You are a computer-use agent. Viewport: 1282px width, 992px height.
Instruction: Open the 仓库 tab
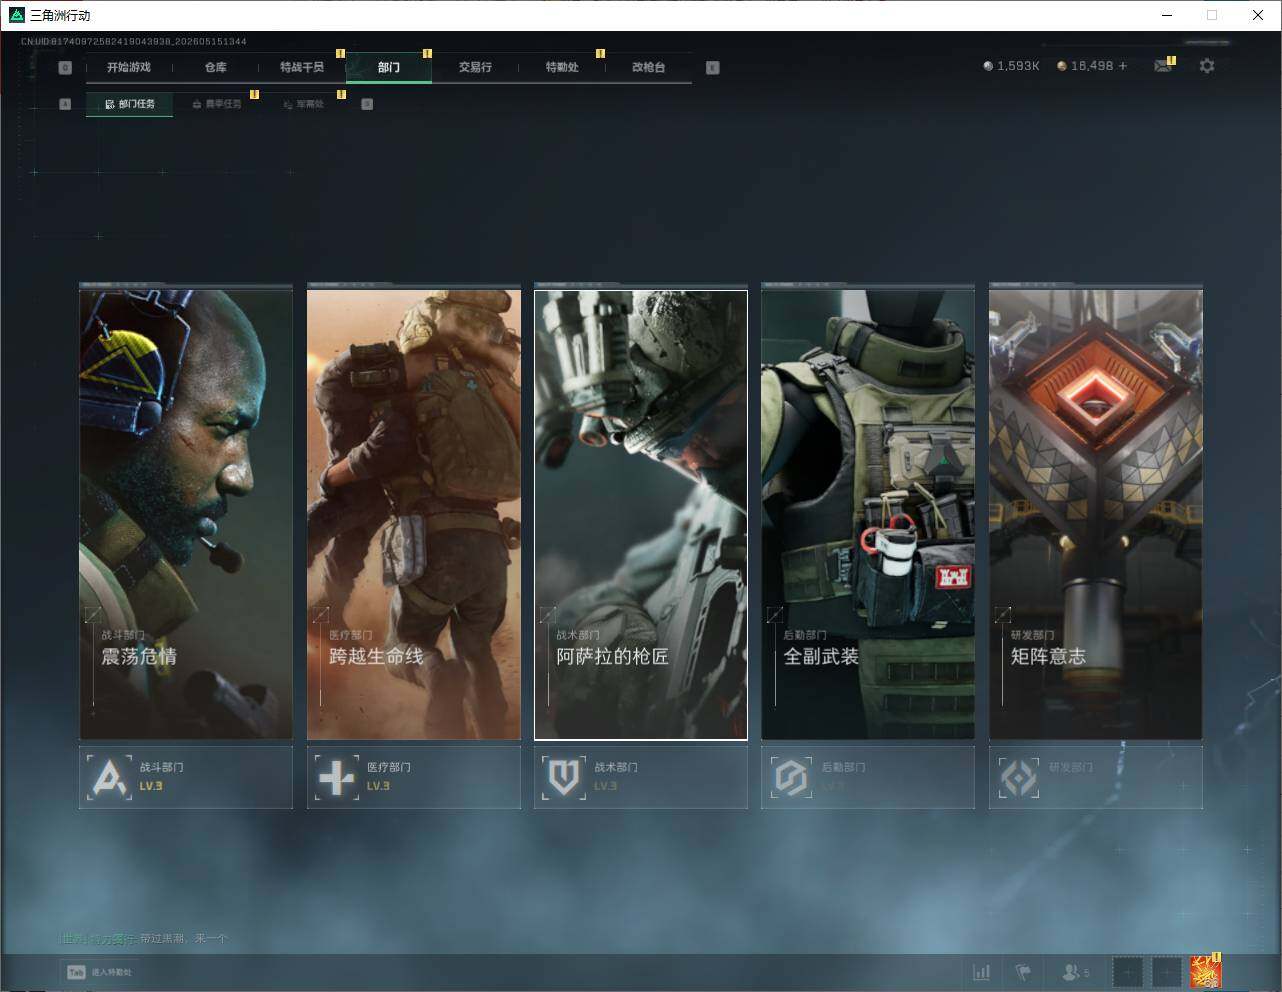coord(215,68)
